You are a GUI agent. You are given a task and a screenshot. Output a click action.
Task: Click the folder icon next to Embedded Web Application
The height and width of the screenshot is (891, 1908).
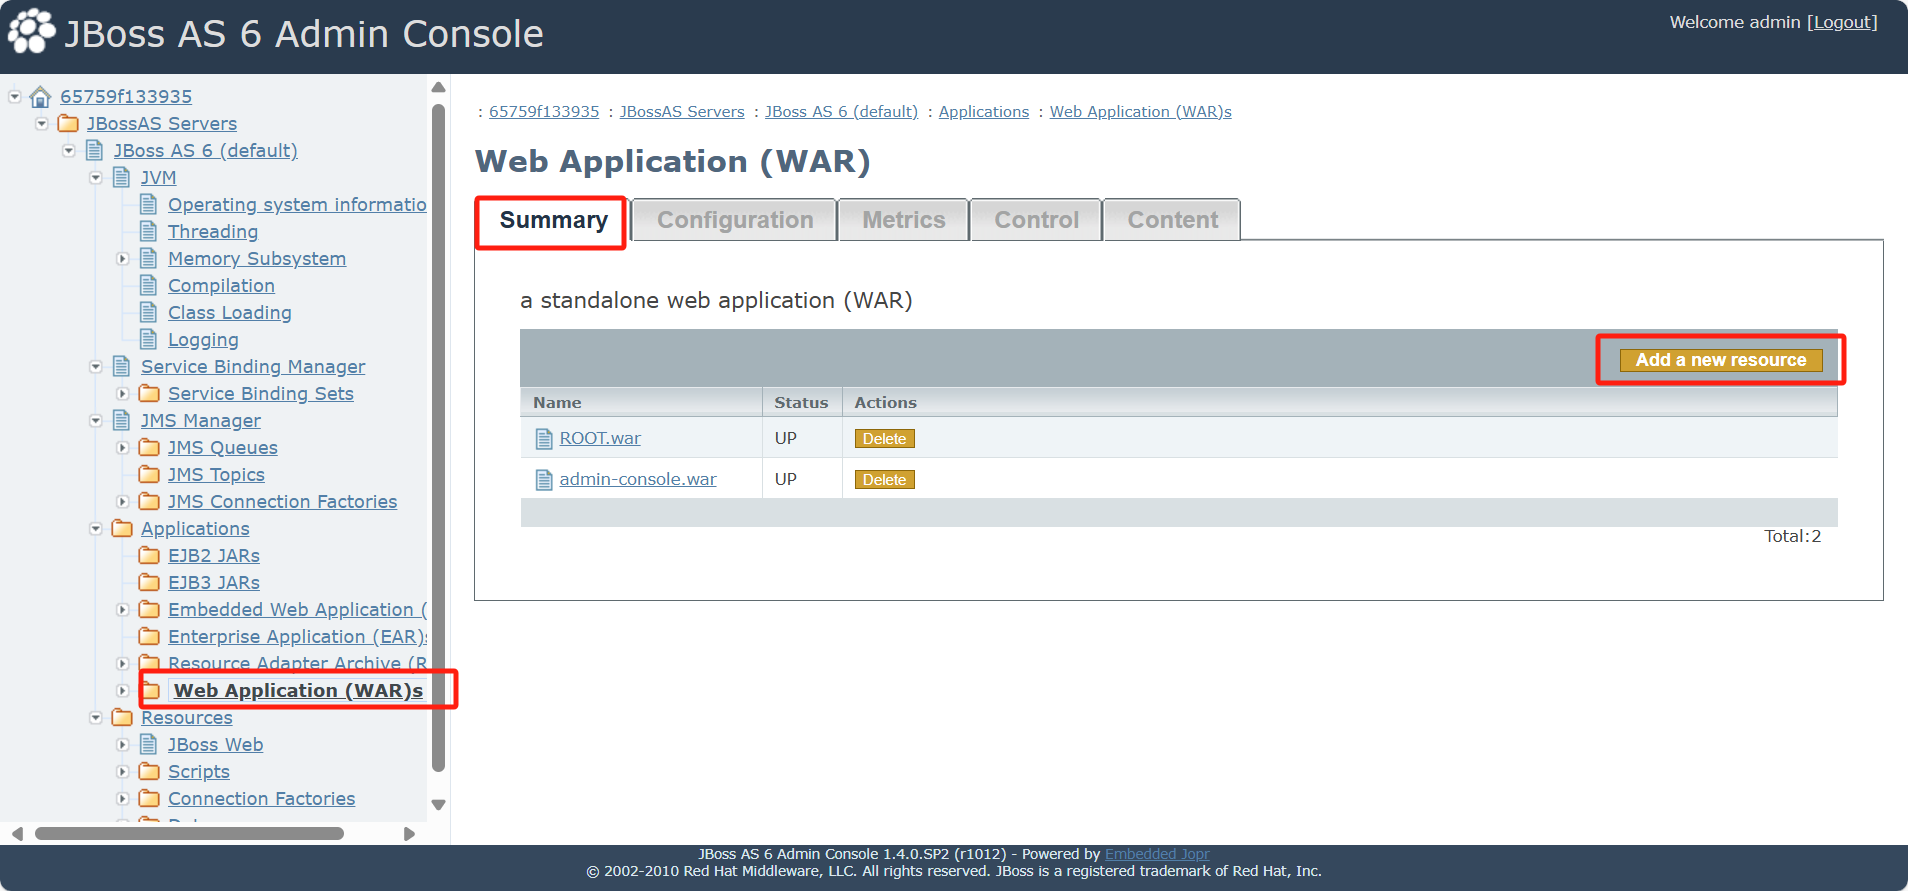[x=149, y=610]
